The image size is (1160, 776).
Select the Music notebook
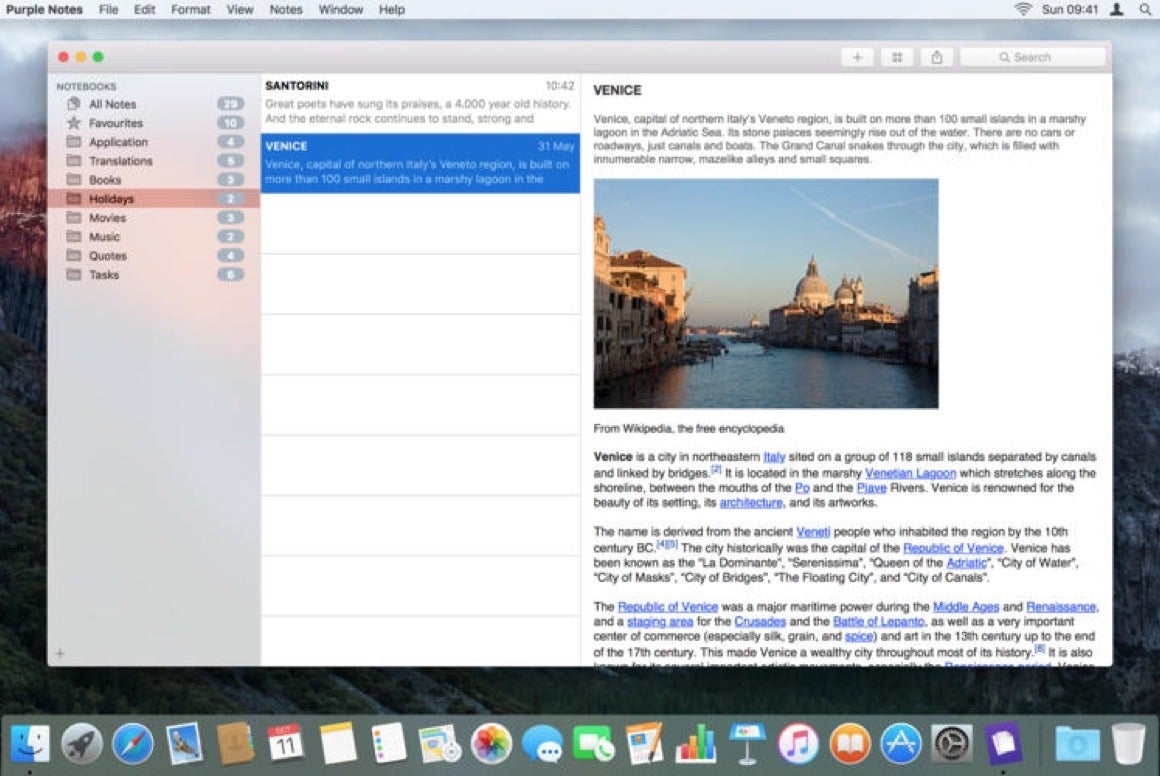pos(154,237)
